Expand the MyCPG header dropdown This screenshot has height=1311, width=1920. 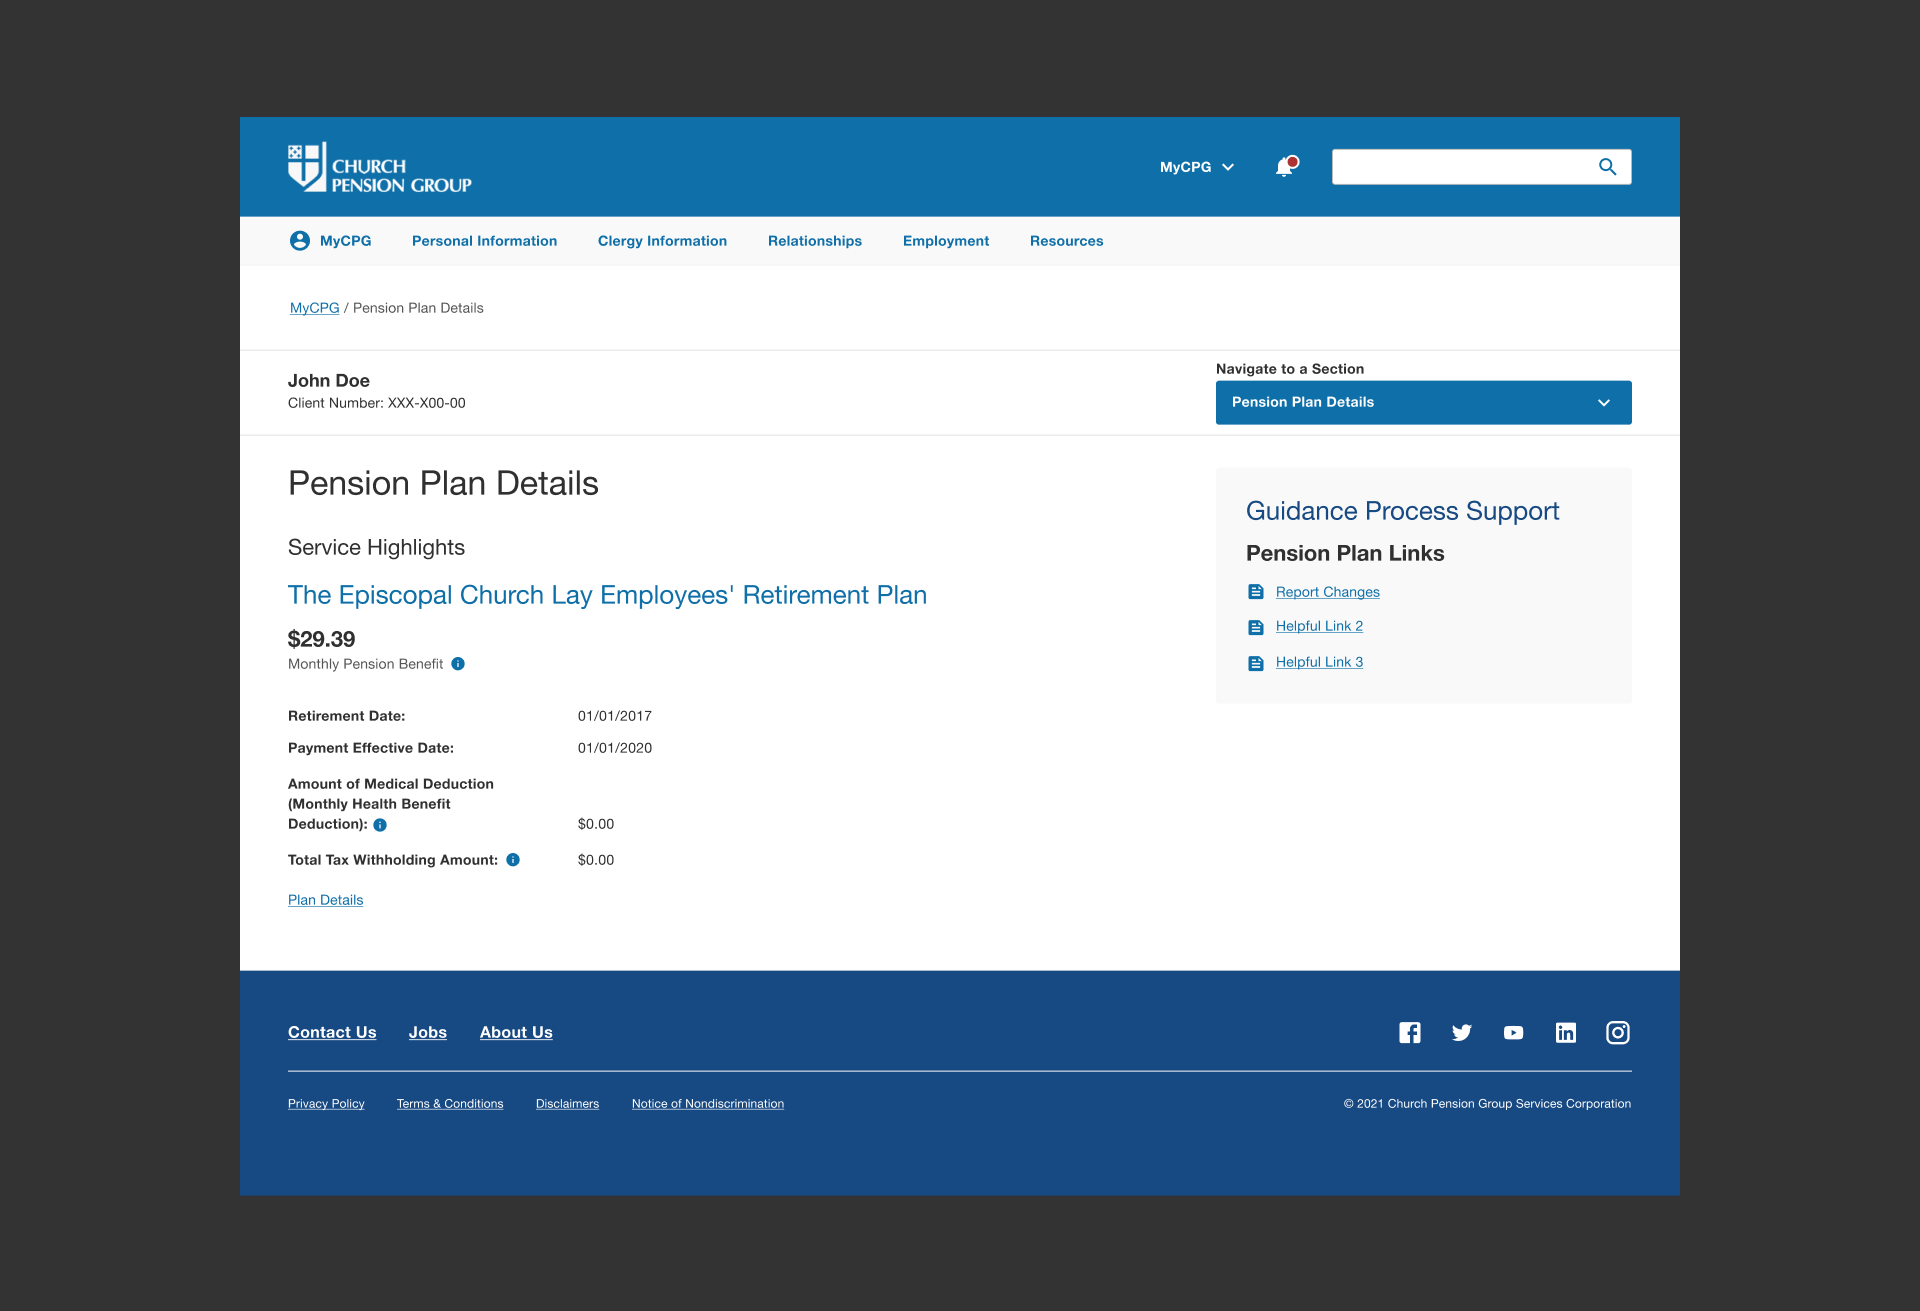1197,167
